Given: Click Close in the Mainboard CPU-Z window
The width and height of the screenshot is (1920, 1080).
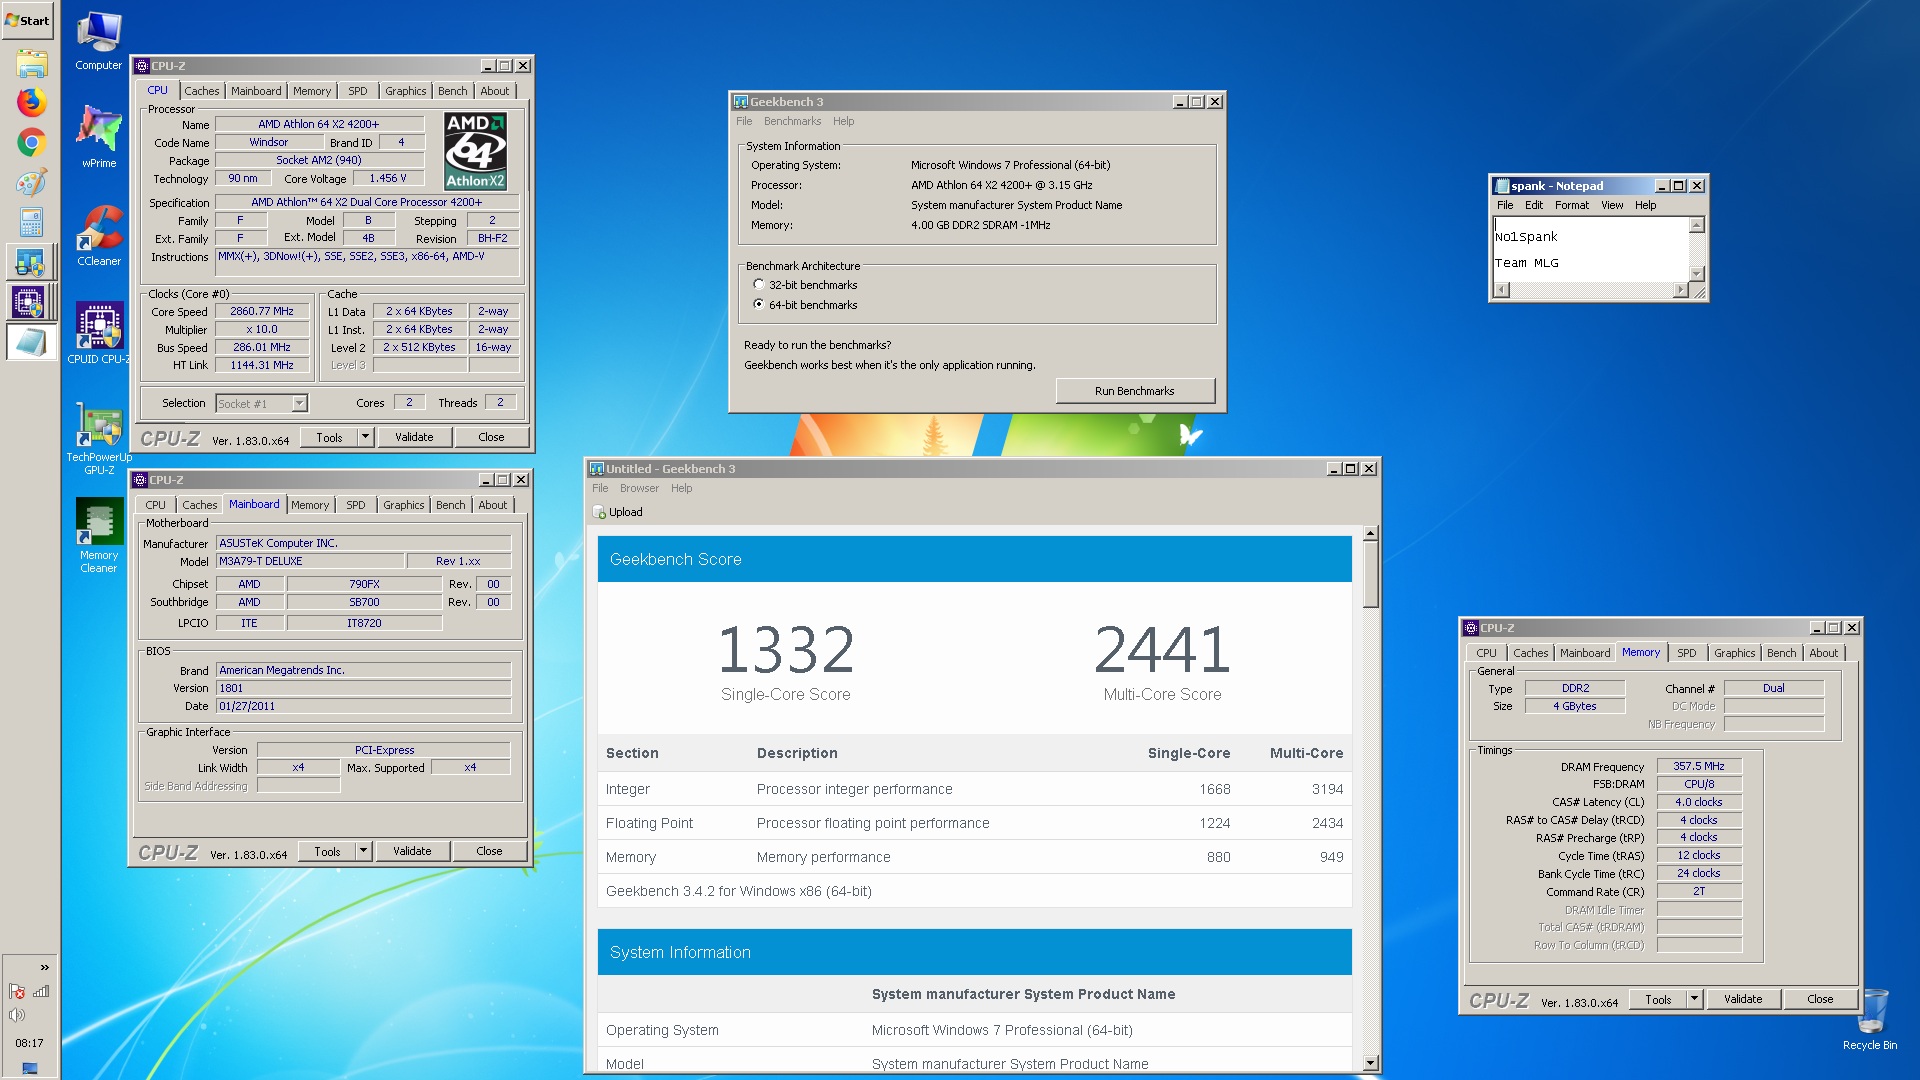Looking at the screenshot, I should point(489,851).
